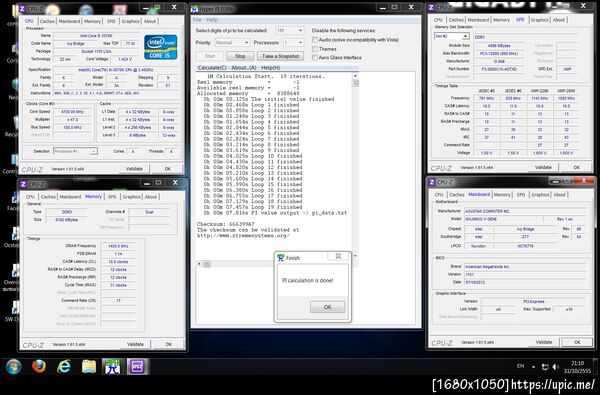
Task: Click the purple CPU-Z taskbar icon
Action: coord(137,367)
